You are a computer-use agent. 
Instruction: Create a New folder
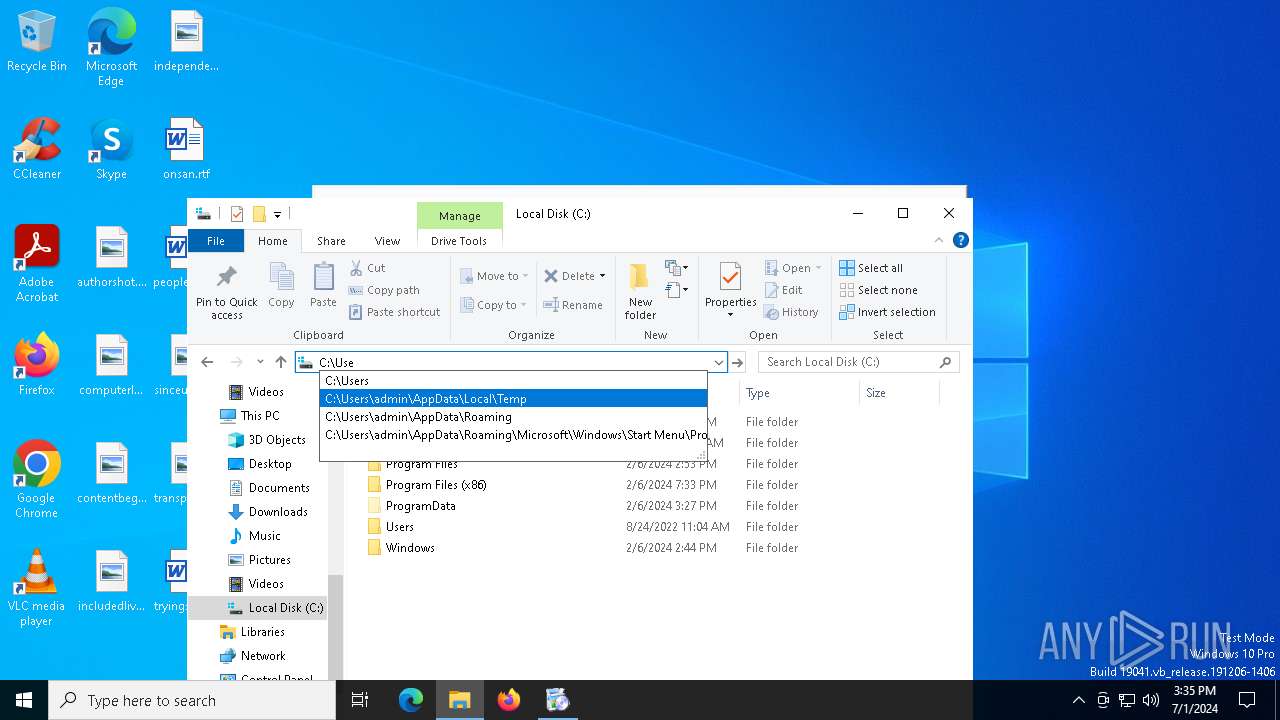[640, 291]
